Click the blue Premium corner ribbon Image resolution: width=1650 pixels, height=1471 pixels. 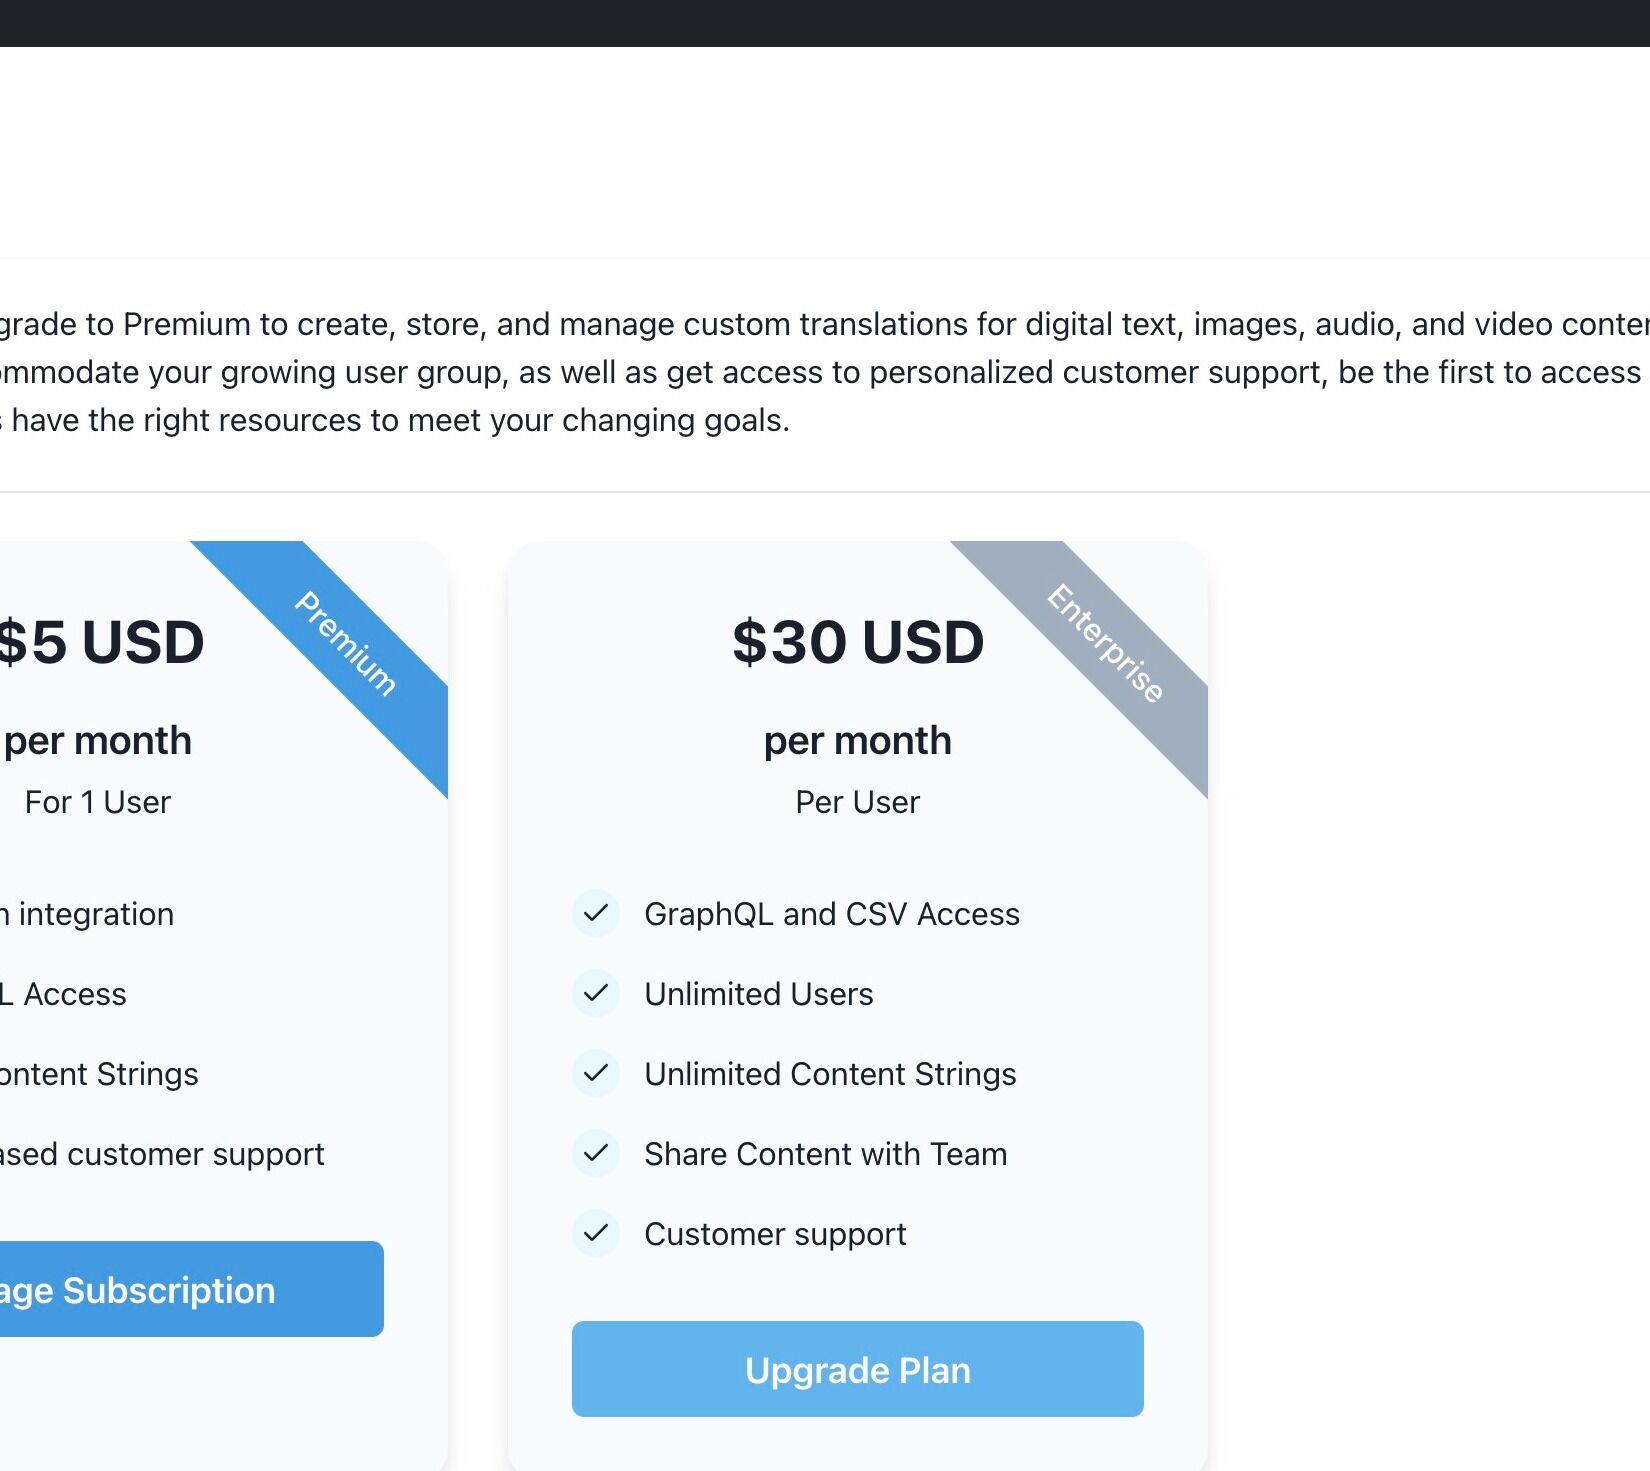click(x=345, y=643)
